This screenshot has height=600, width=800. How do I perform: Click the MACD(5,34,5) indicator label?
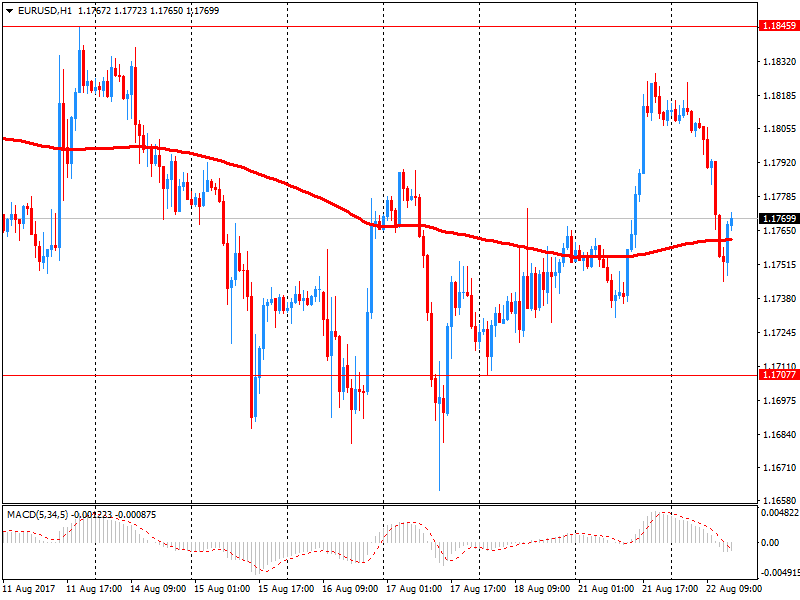(x=37, y=515)
